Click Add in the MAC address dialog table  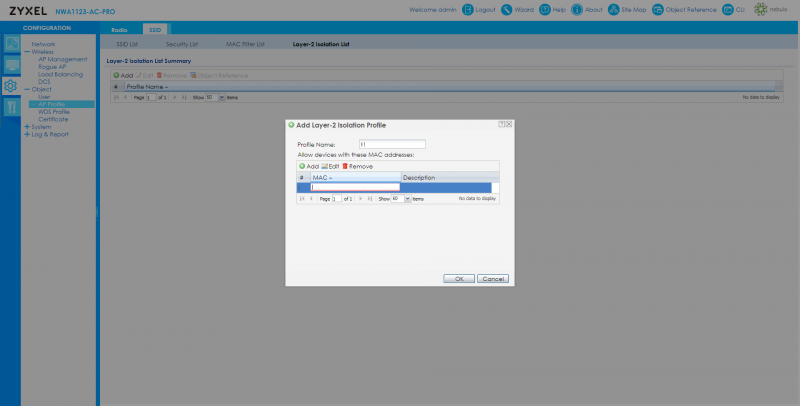coord(309,166)
